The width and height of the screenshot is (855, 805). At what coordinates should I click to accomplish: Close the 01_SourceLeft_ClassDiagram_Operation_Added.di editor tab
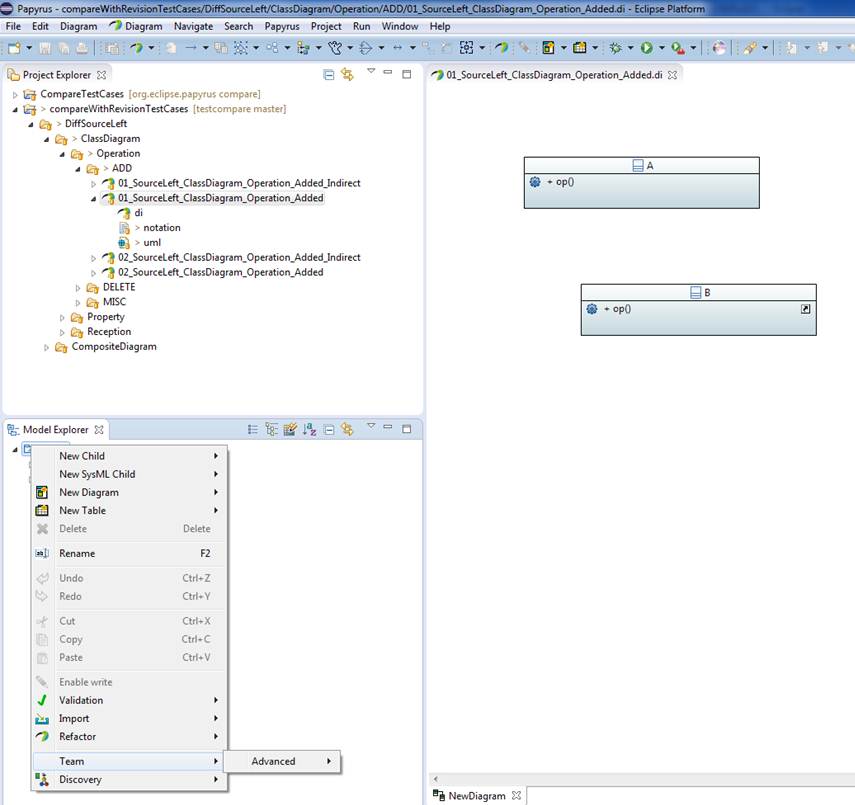(673, 75)
